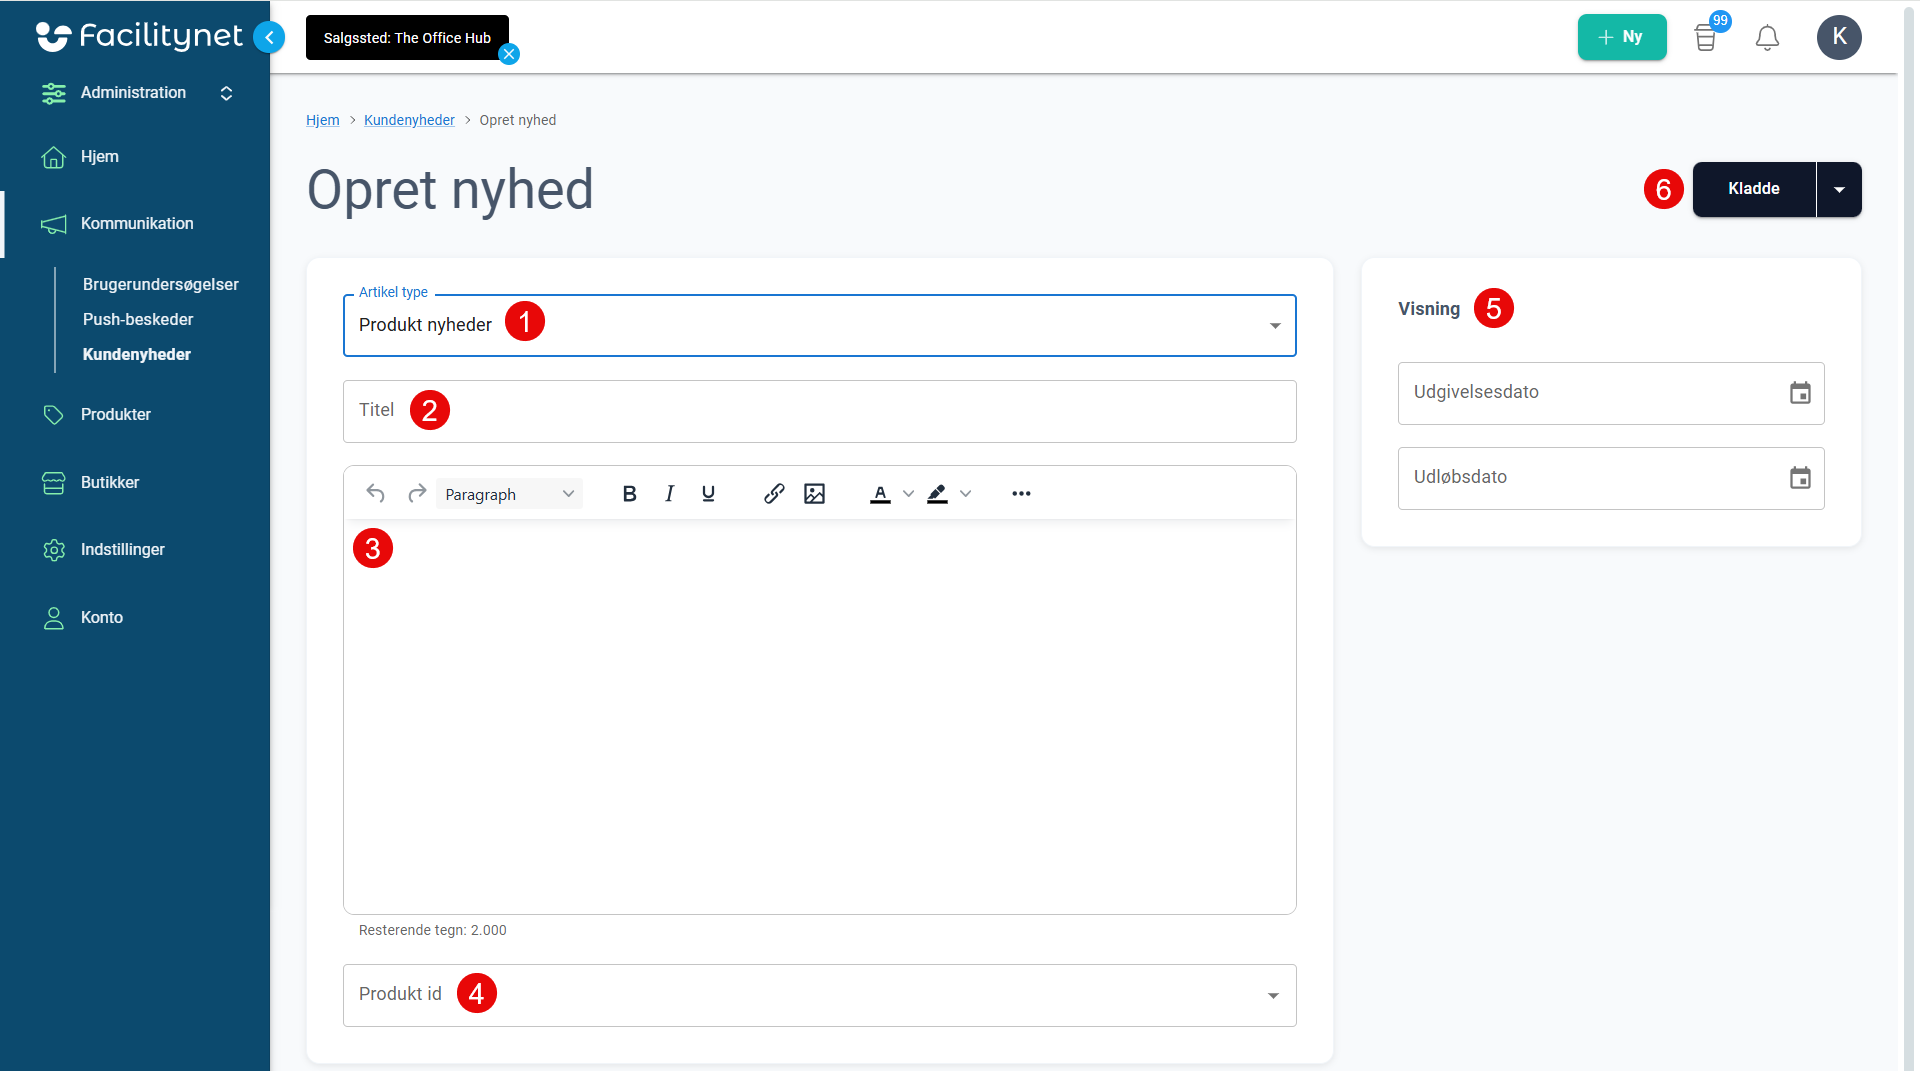1920x1071 pixels.
Task: Insert an image with the image icon
Action: (x=814, y=493)
